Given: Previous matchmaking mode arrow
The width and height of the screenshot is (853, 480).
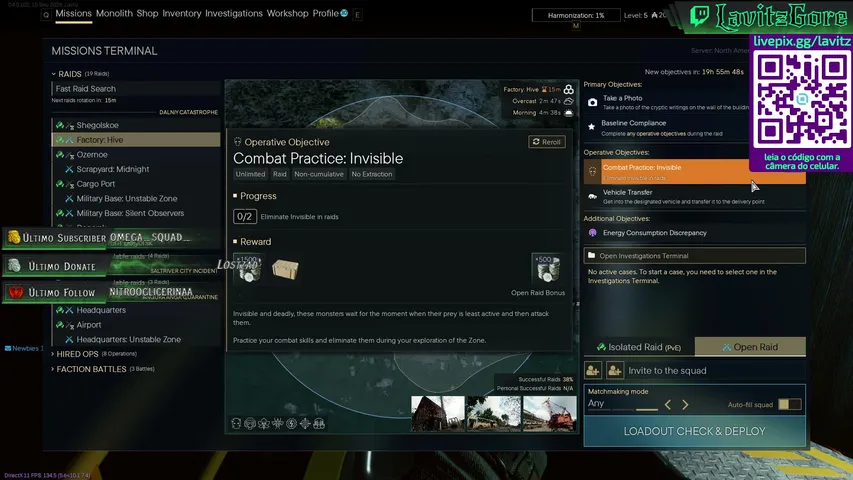Looking at the screenshot, I should (x=667, y=405).
